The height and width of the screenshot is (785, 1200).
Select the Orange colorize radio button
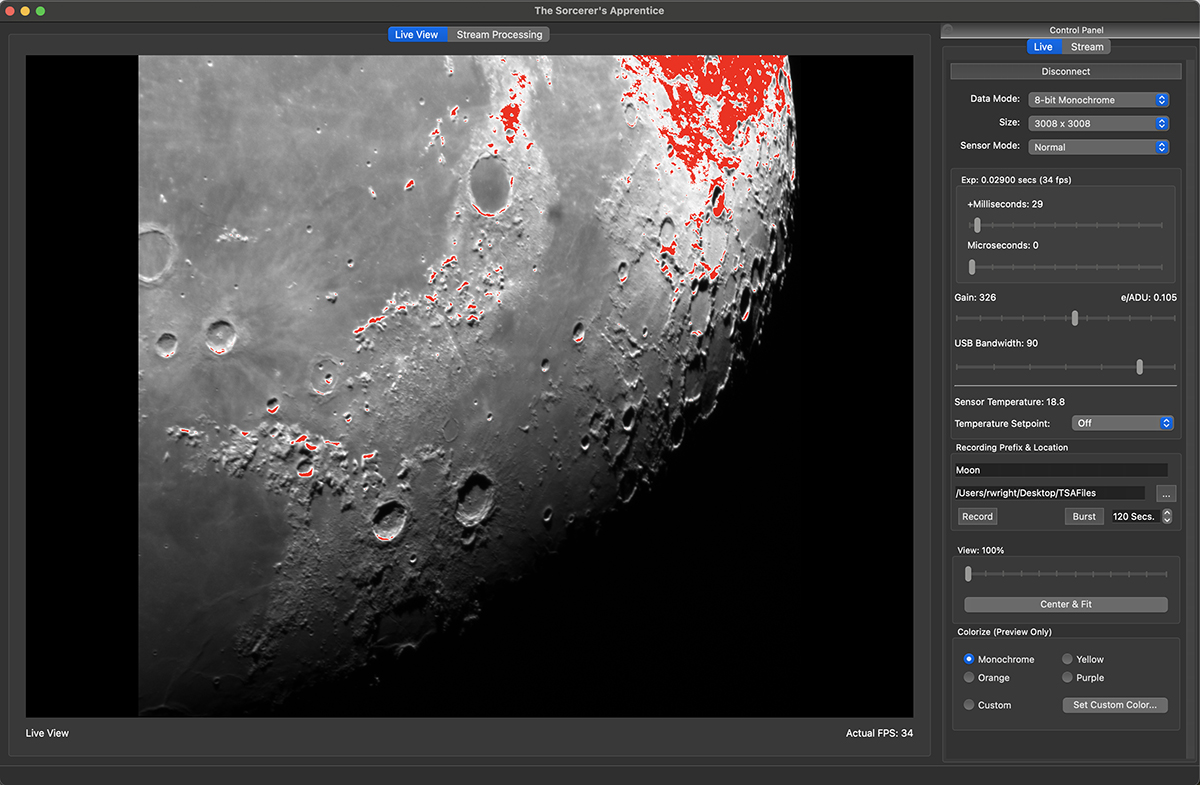coord(969,678)
